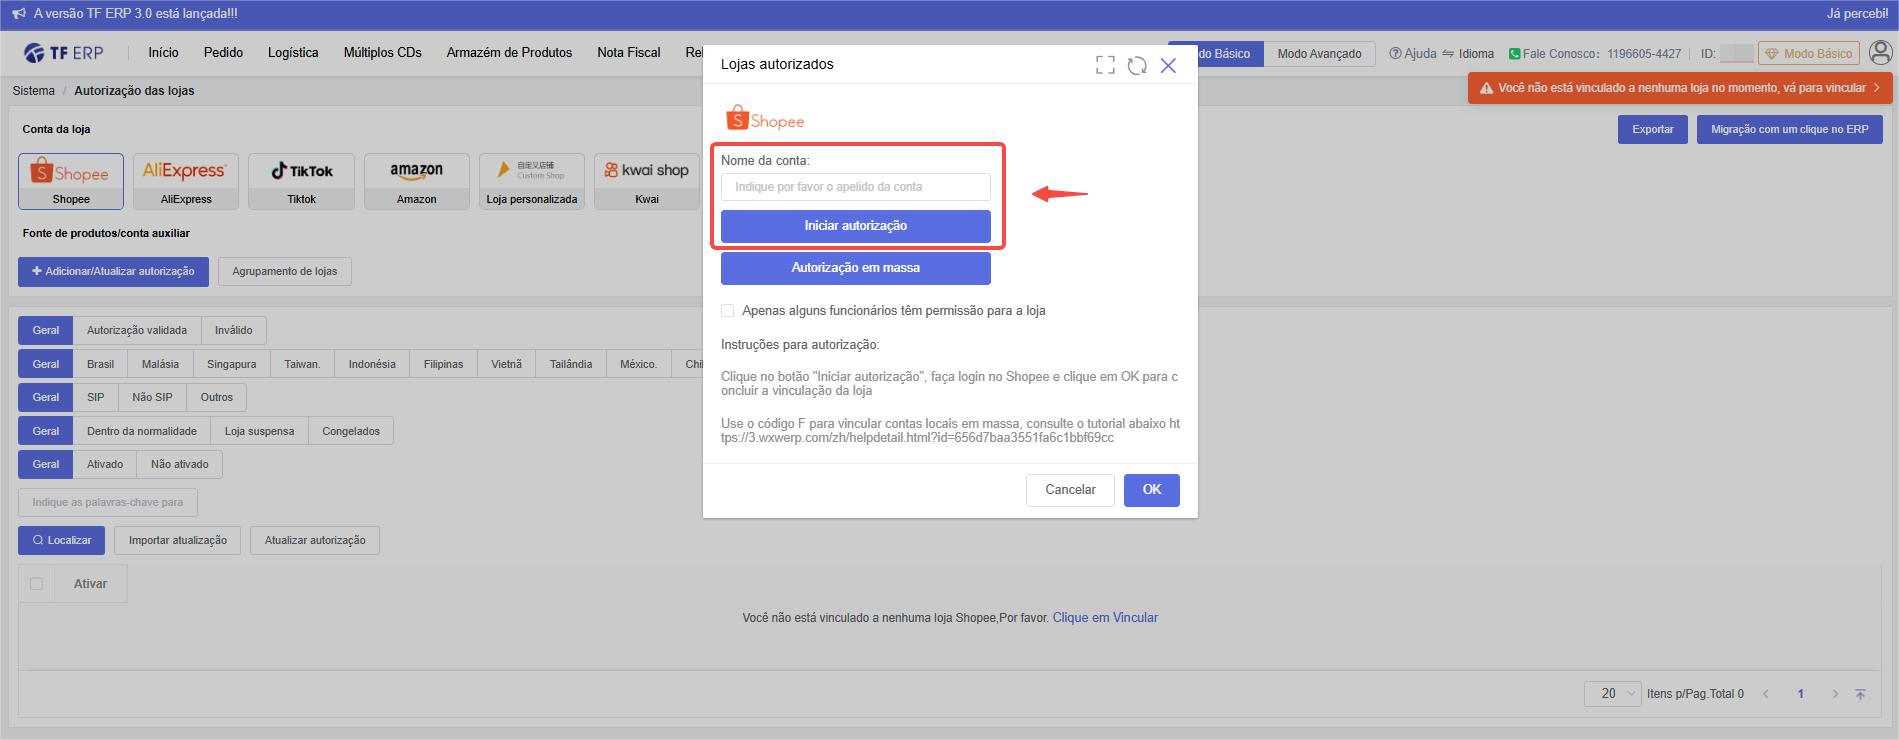Select the SIP filter tab
Viewport: 1899px width, 740px height.
(95, 397)
